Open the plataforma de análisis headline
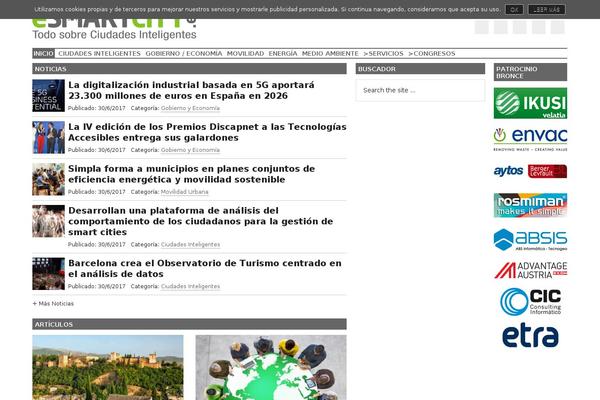The image size is (600, 400). pos(201,221)
